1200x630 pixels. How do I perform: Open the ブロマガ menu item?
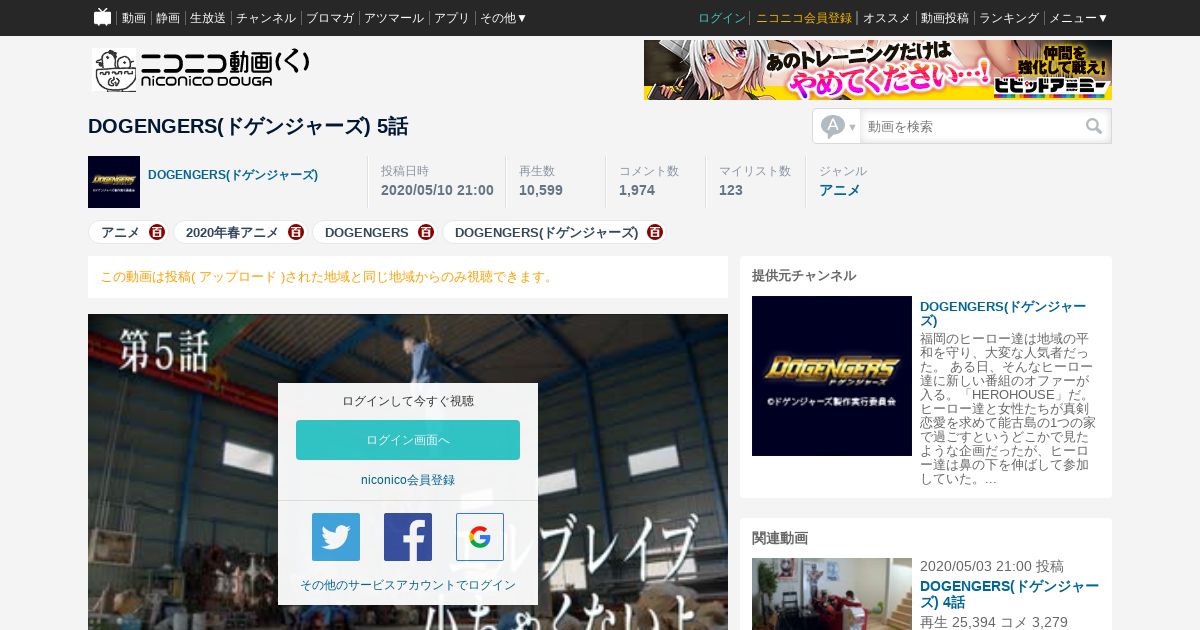[330, 18]
